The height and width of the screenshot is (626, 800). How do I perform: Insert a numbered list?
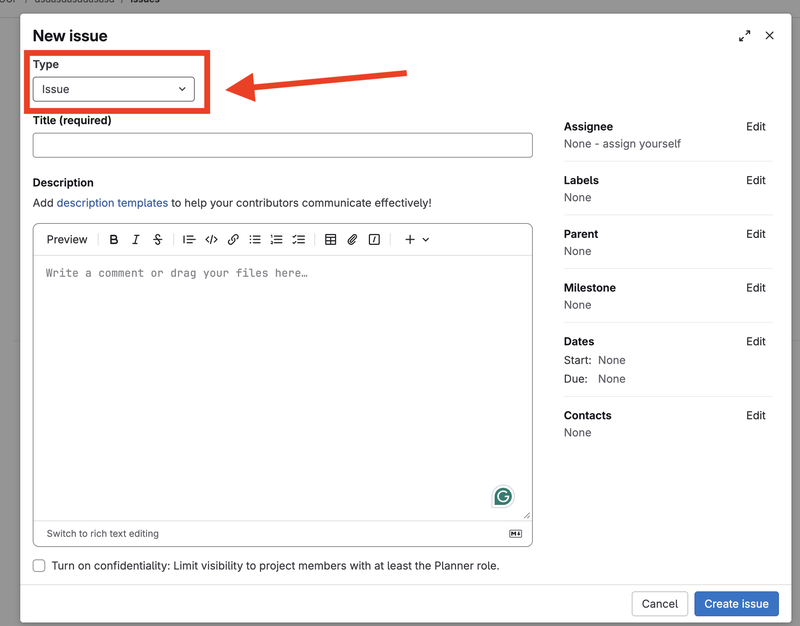pyautogui.click(x=277, y=240)
